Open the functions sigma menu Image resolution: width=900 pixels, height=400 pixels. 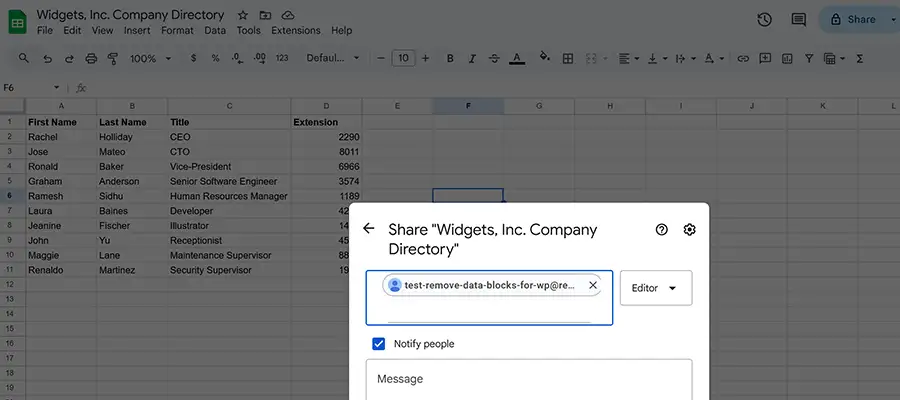pos(860,58)
